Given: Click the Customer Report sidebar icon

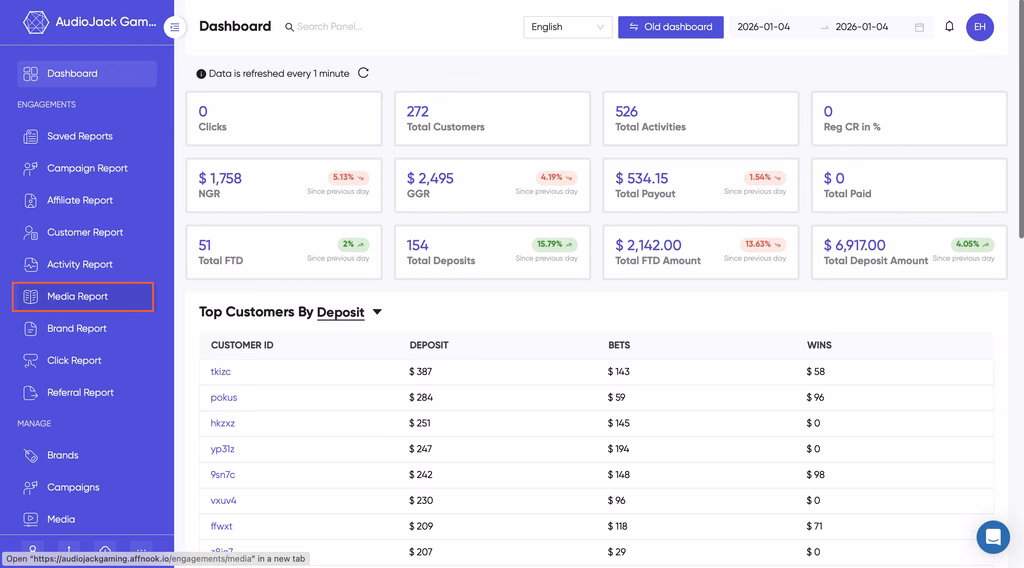Looking at the screenshot, I should (x=31, y=232).
